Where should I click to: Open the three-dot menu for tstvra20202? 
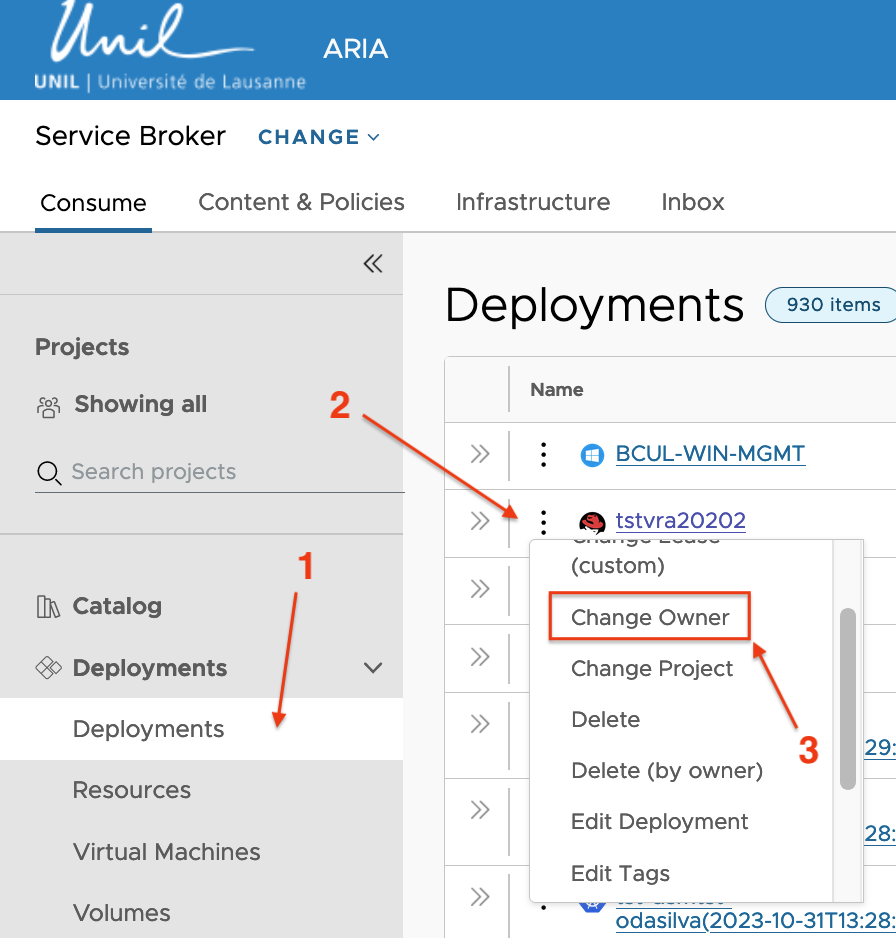point(543,521)
